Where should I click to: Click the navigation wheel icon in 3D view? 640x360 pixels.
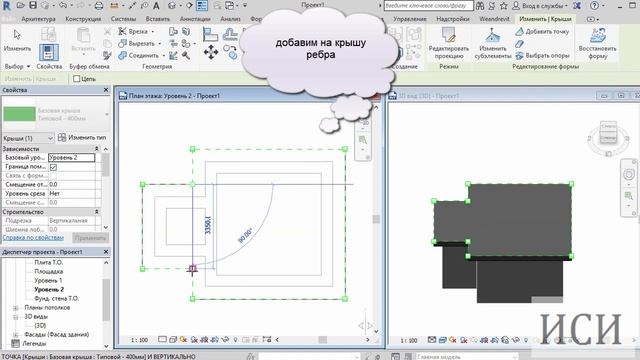coord(629,174)
